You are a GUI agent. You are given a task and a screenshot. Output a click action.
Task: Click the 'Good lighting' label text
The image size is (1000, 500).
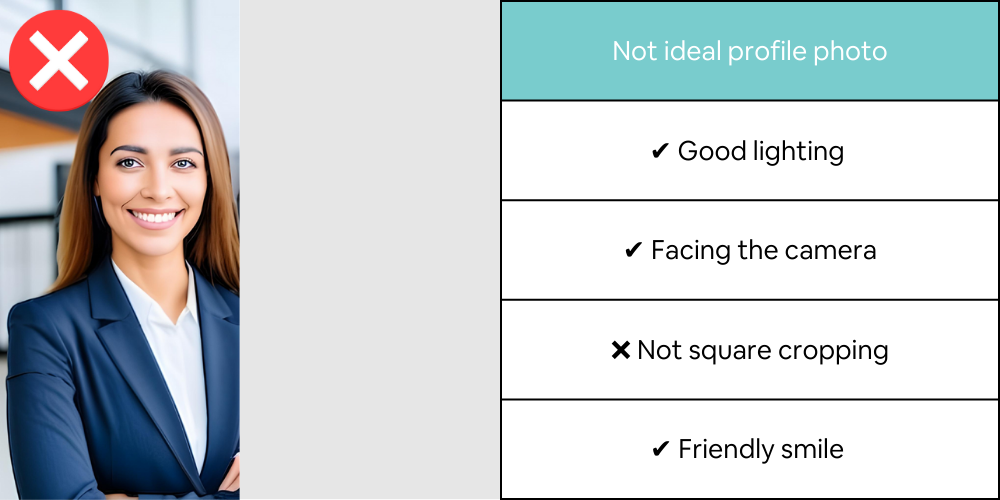click(x=761, y=151)
